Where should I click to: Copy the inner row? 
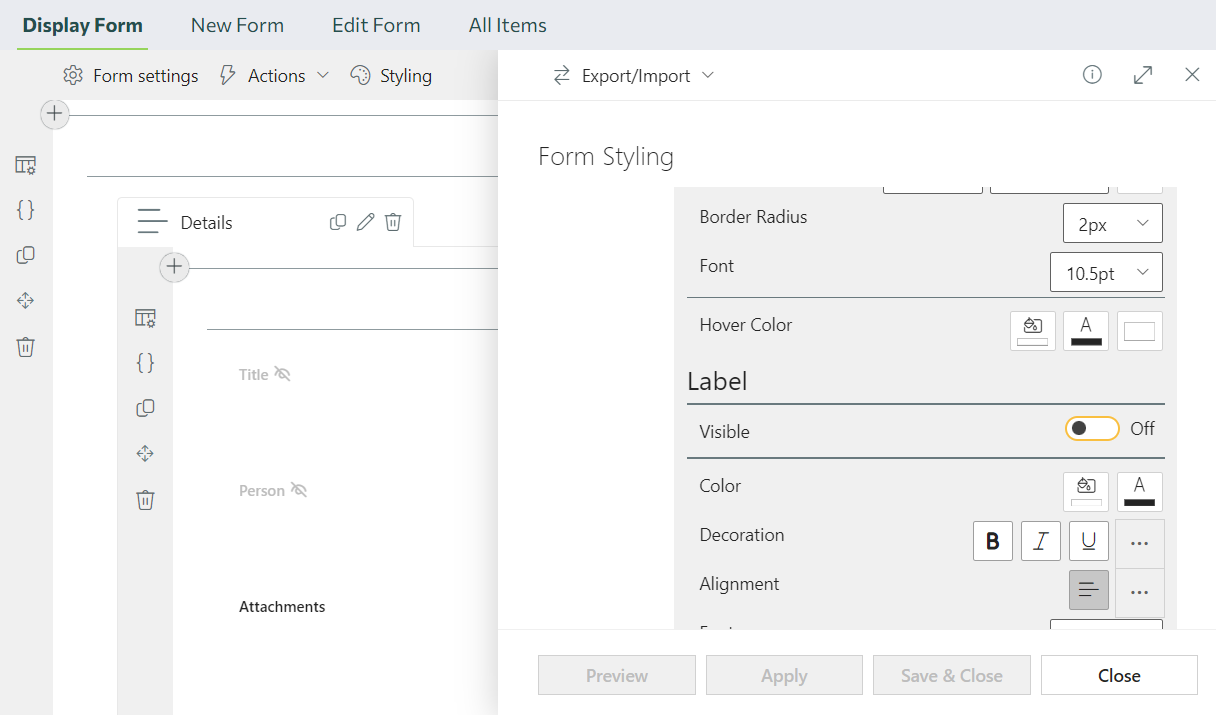coord(146,408)
